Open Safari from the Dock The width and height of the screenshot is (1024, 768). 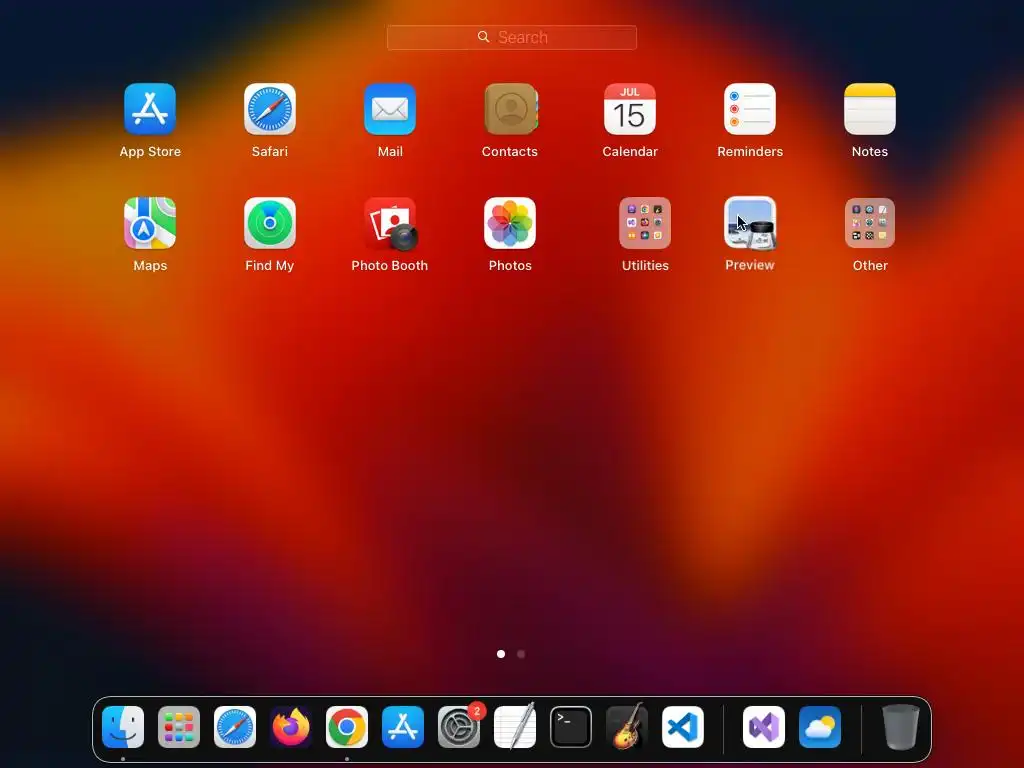[x=235, y=727]
